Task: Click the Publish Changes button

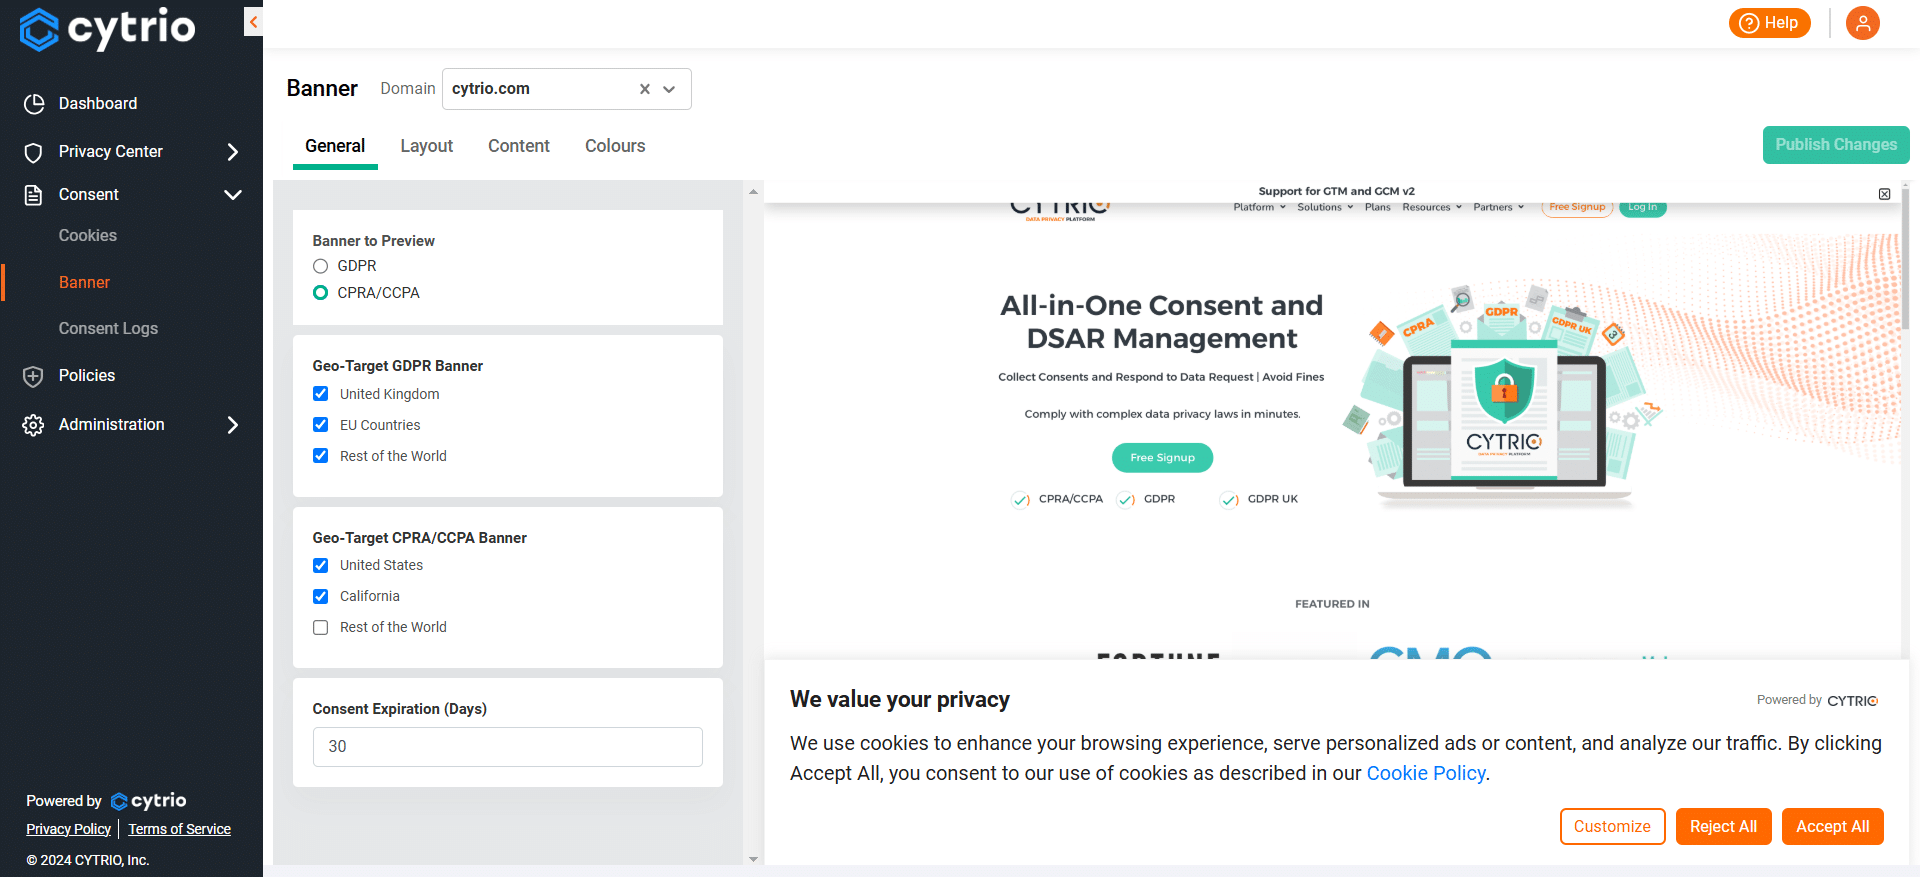Action: pos(1835,145)
